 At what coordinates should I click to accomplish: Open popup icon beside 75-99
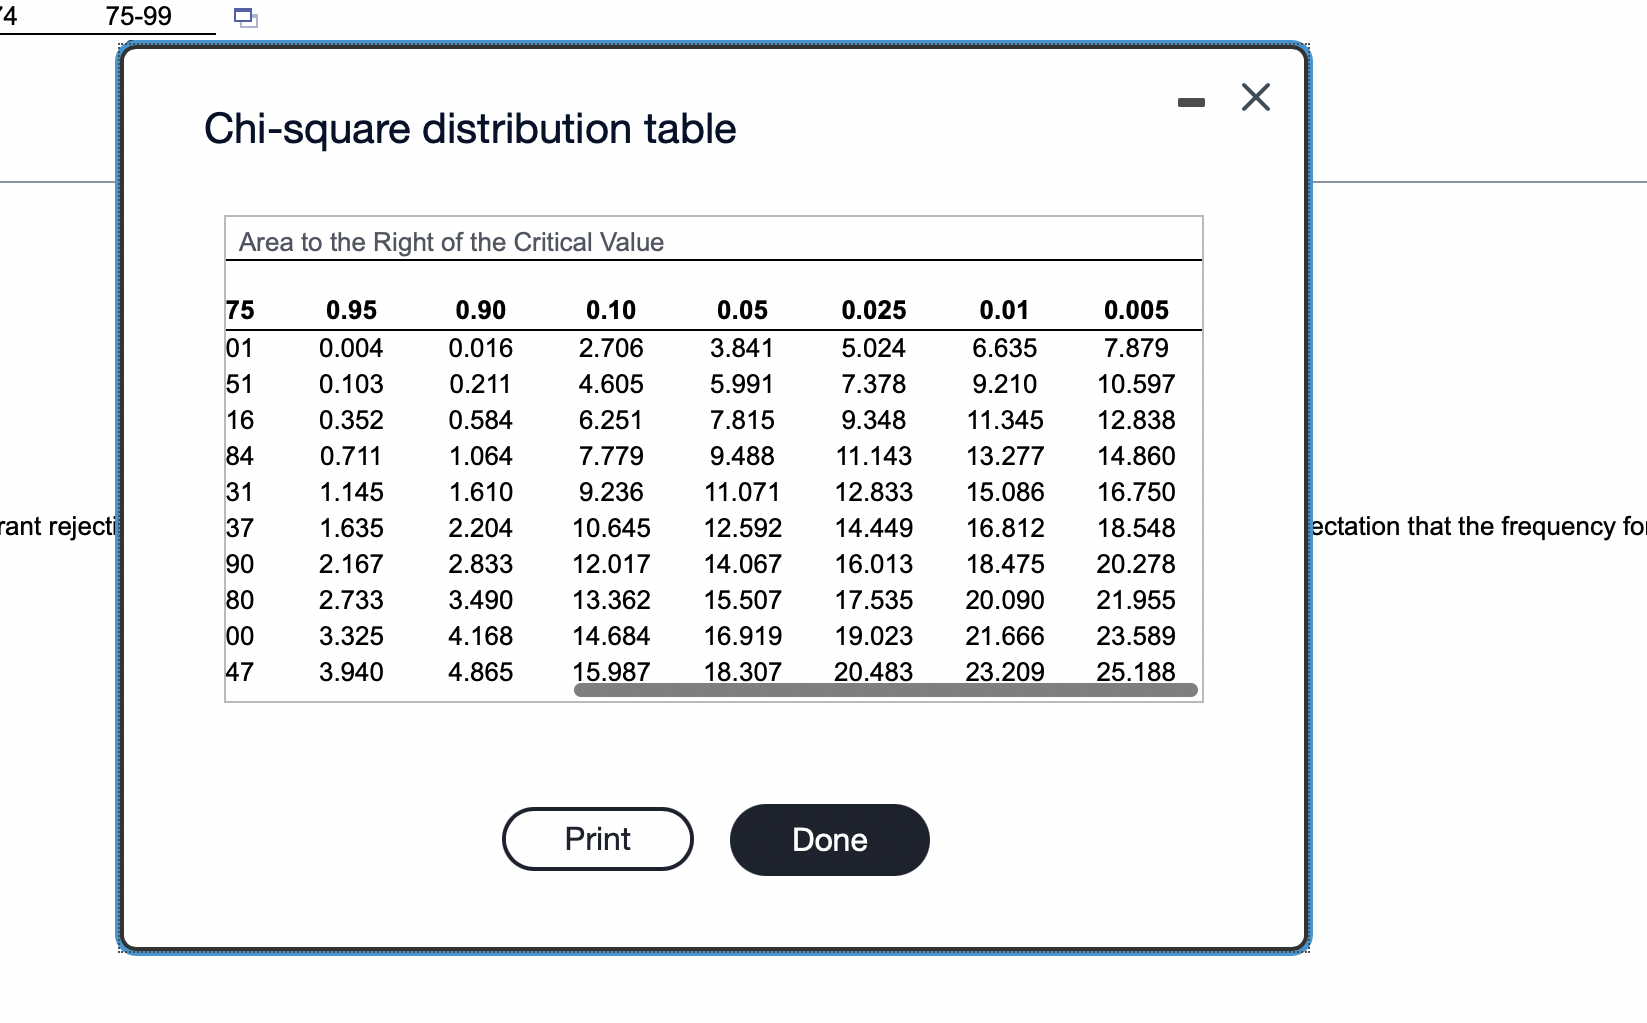tap(245, 18)
